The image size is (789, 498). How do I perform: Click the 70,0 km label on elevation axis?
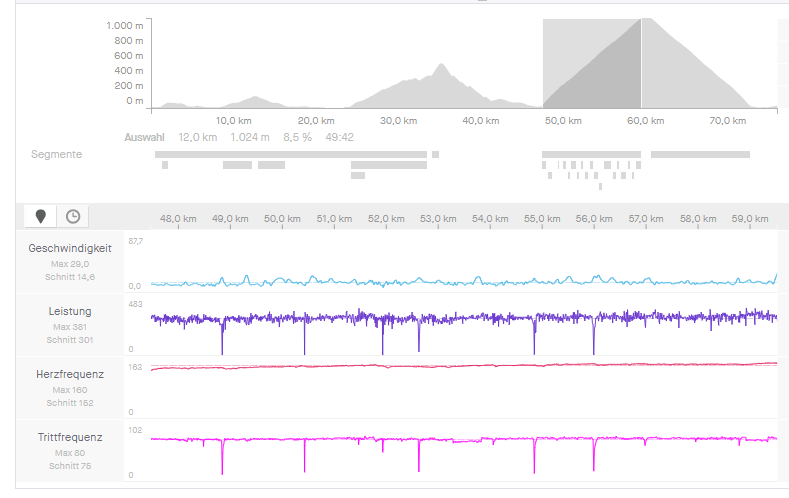[x=727, y=120]
